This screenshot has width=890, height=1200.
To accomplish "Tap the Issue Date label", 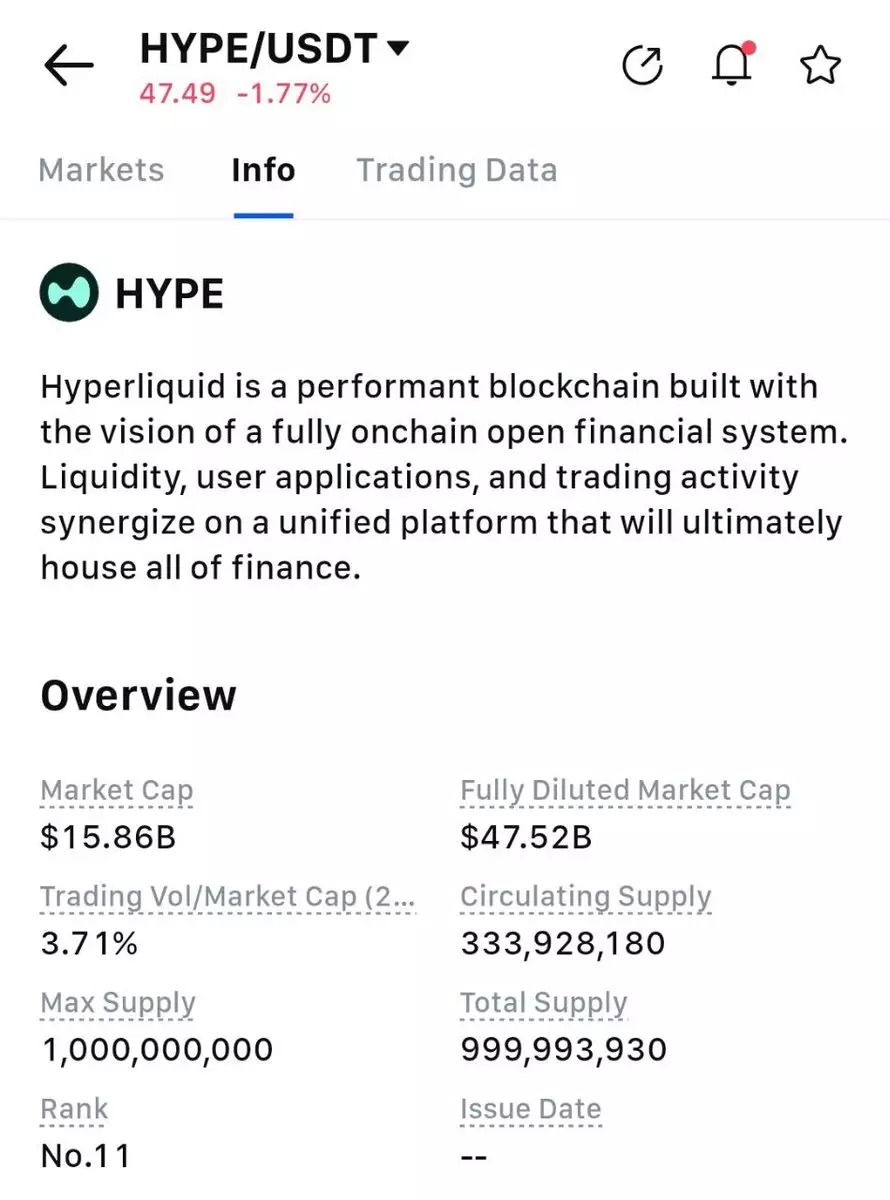I will pos(530,1109).
